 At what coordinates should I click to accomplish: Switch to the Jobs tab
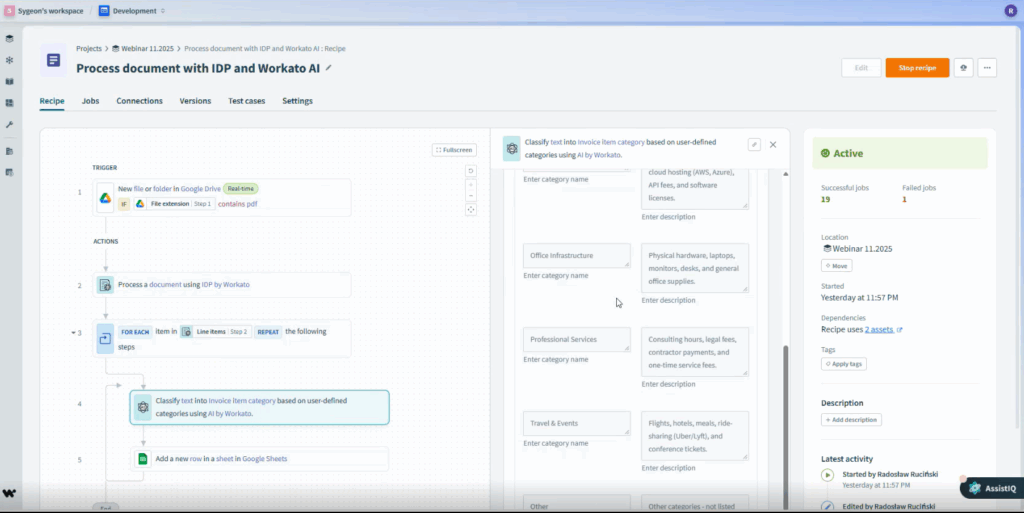[90, 101]
